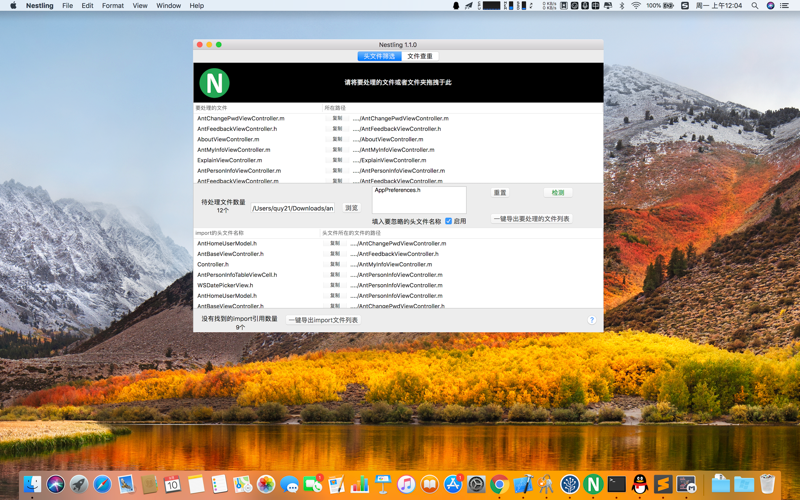800x500 pixels.
Task: Open Google Chrome from the dock
Action: click(x=499, y=484)
